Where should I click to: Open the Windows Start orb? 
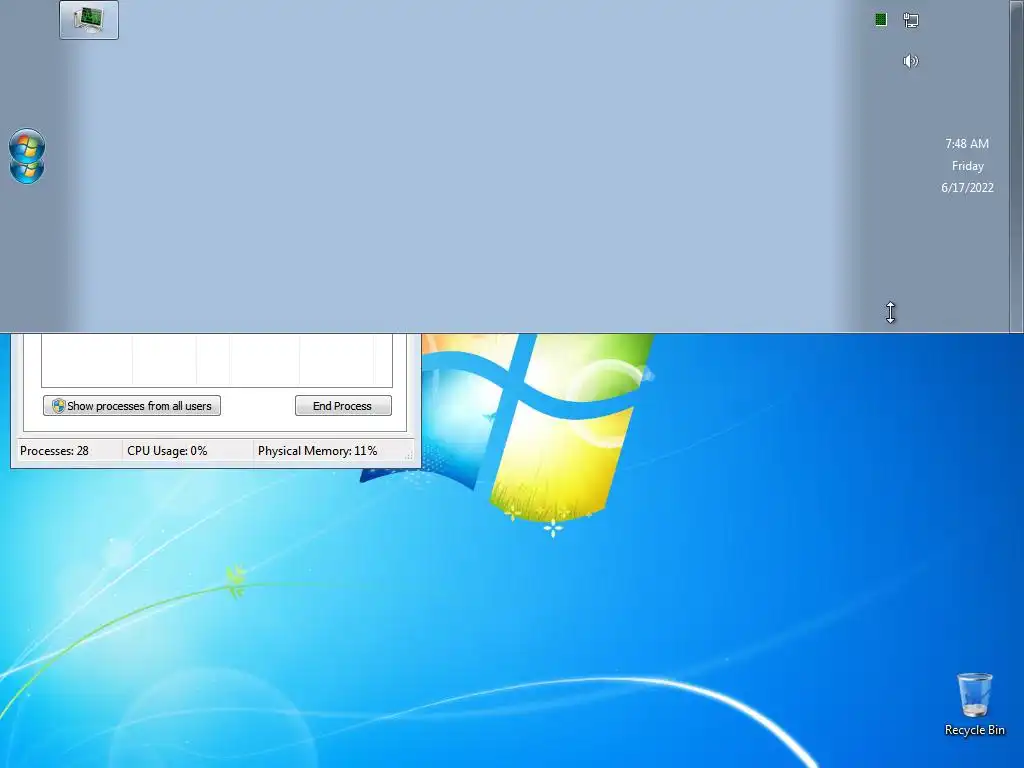tap(27, 155)
